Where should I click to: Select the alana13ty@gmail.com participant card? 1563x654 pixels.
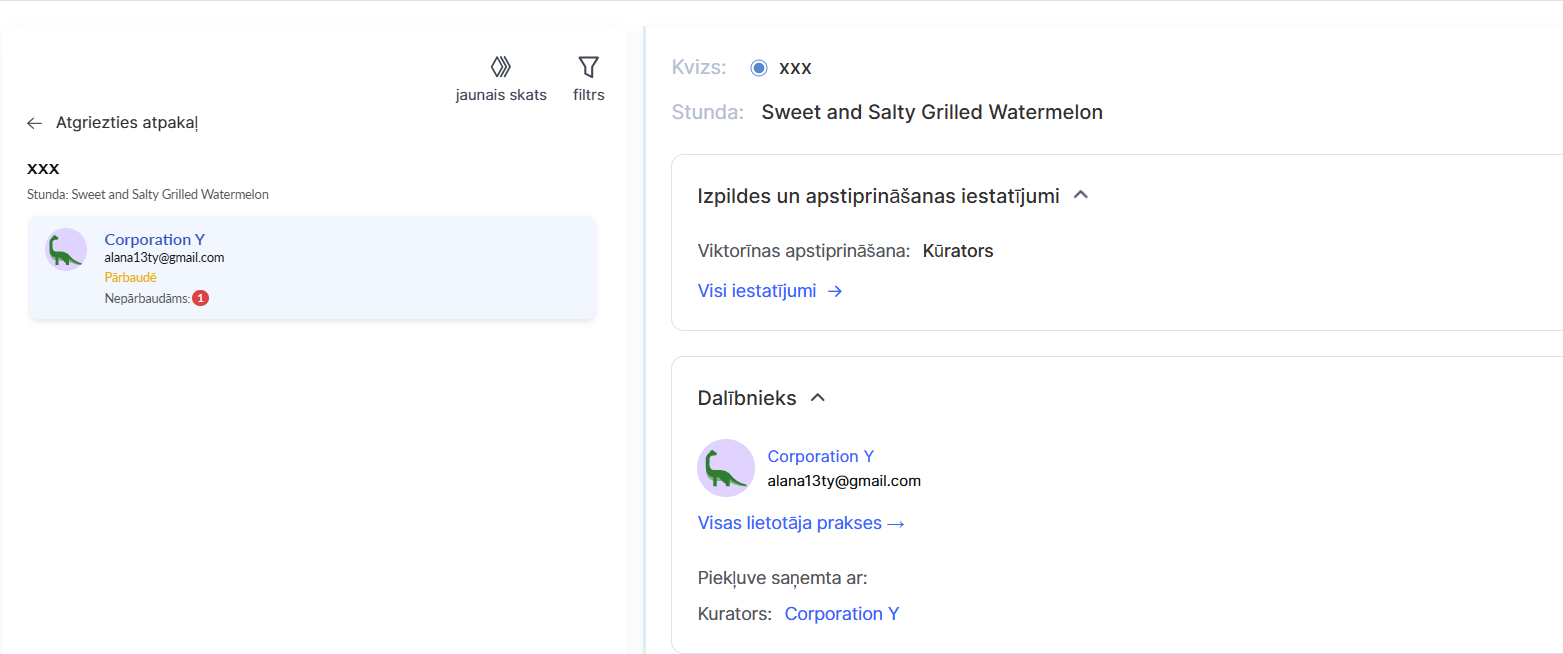[400, 268]
